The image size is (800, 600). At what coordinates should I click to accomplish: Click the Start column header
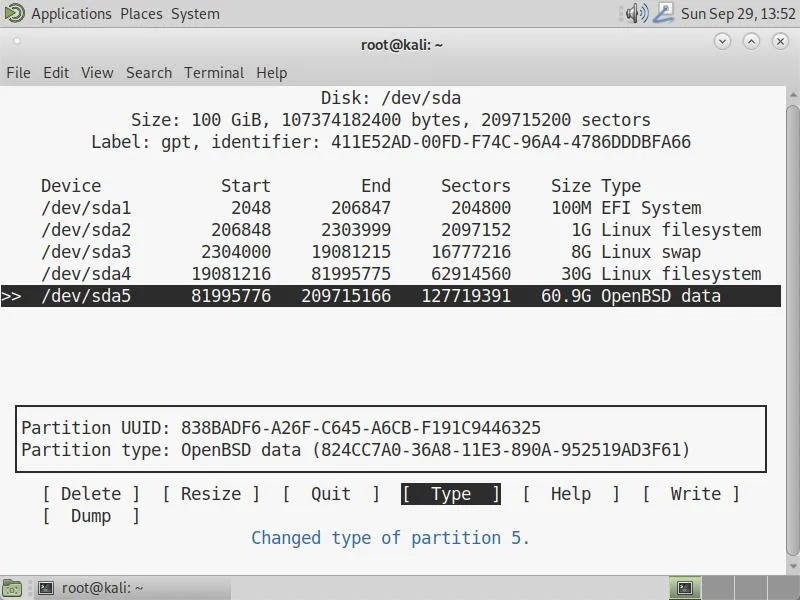(245, 186)
